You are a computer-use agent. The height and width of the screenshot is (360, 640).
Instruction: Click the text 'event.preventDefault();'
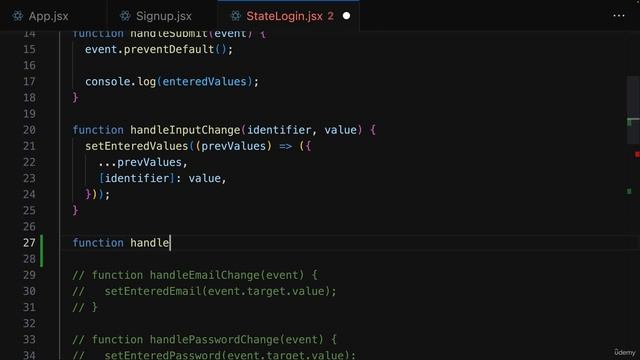click(159, 49)
